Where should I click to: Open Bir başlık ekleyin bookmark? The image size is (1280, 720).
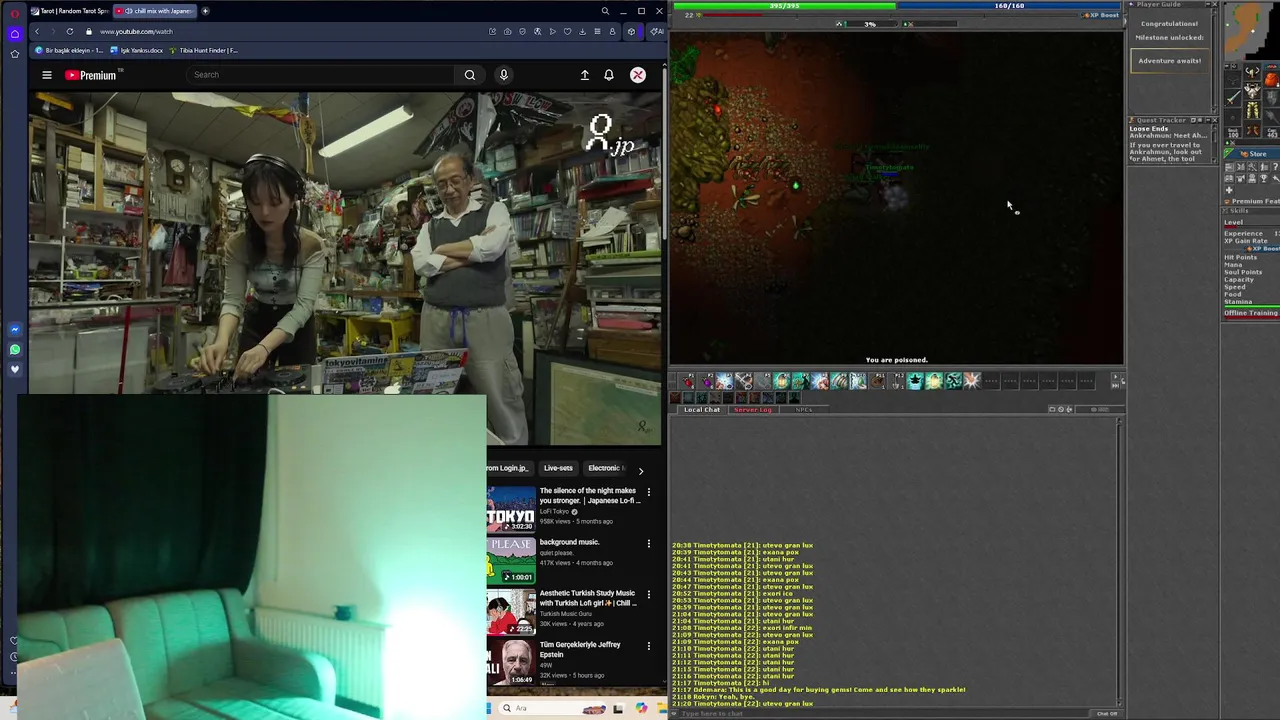[69, 50]
